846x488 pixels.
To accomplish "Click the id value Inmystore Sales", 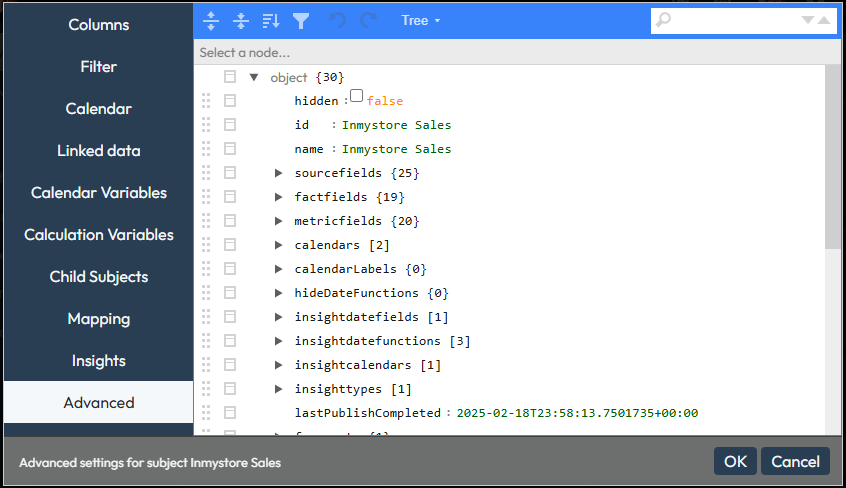I will tap(396, 125).
